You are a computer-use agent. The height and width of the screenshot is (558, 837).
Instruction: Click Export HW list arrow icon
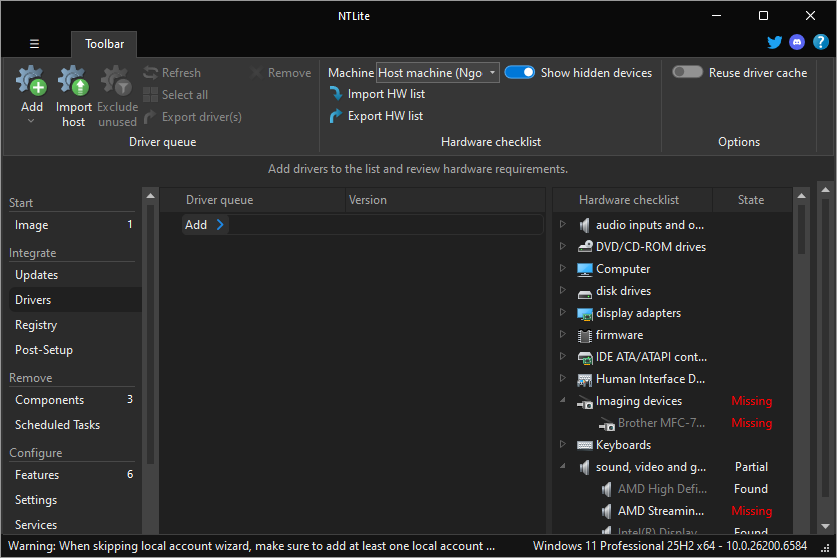tap(336, 116)
